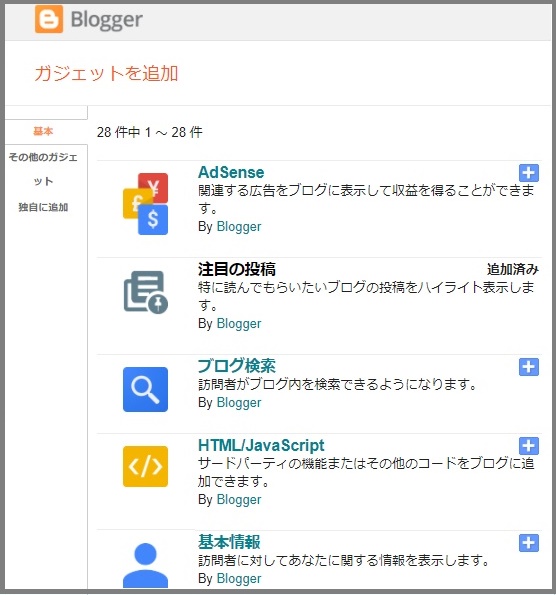Click the blue magnifier blog search icon
556x595 pixels.
pos(145,389)
